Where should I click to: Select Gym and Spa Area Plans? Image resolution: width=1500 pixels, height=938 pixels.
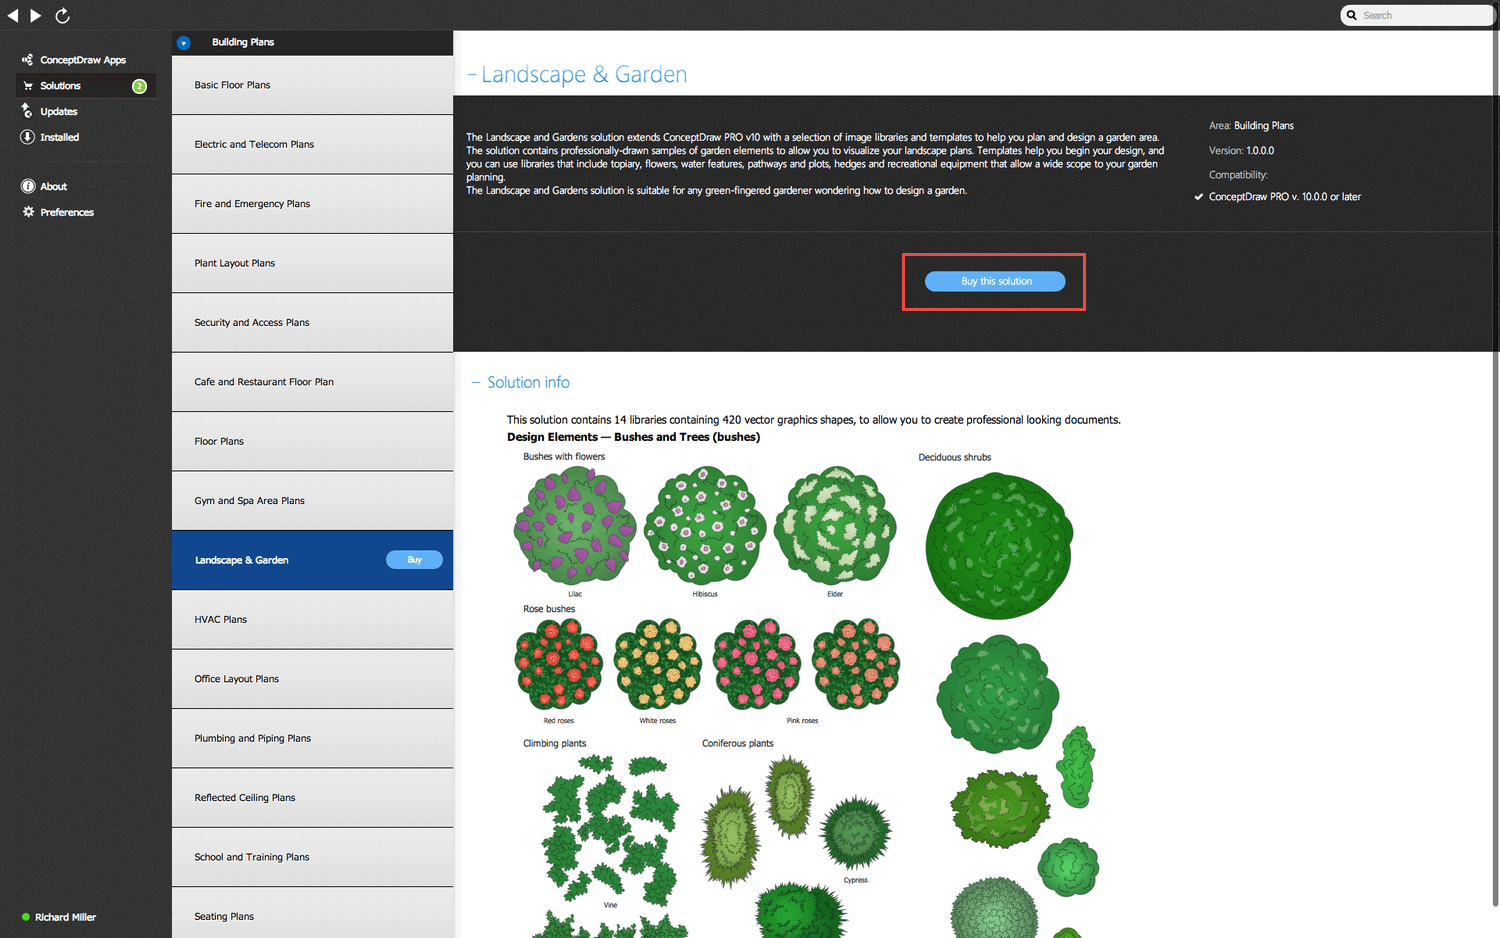point(312,501)
